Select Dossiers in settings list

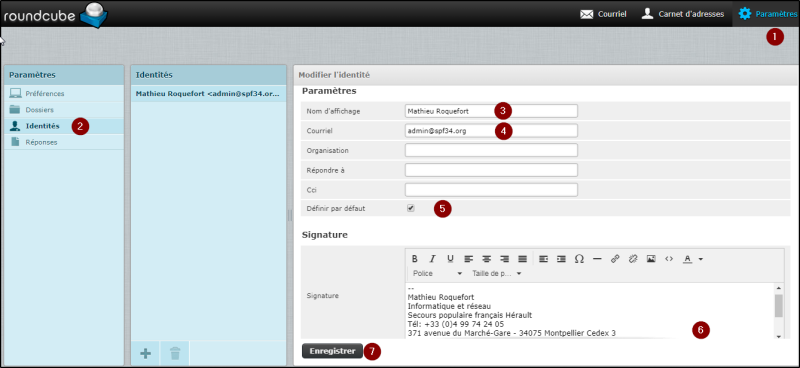tap(64, 110)
